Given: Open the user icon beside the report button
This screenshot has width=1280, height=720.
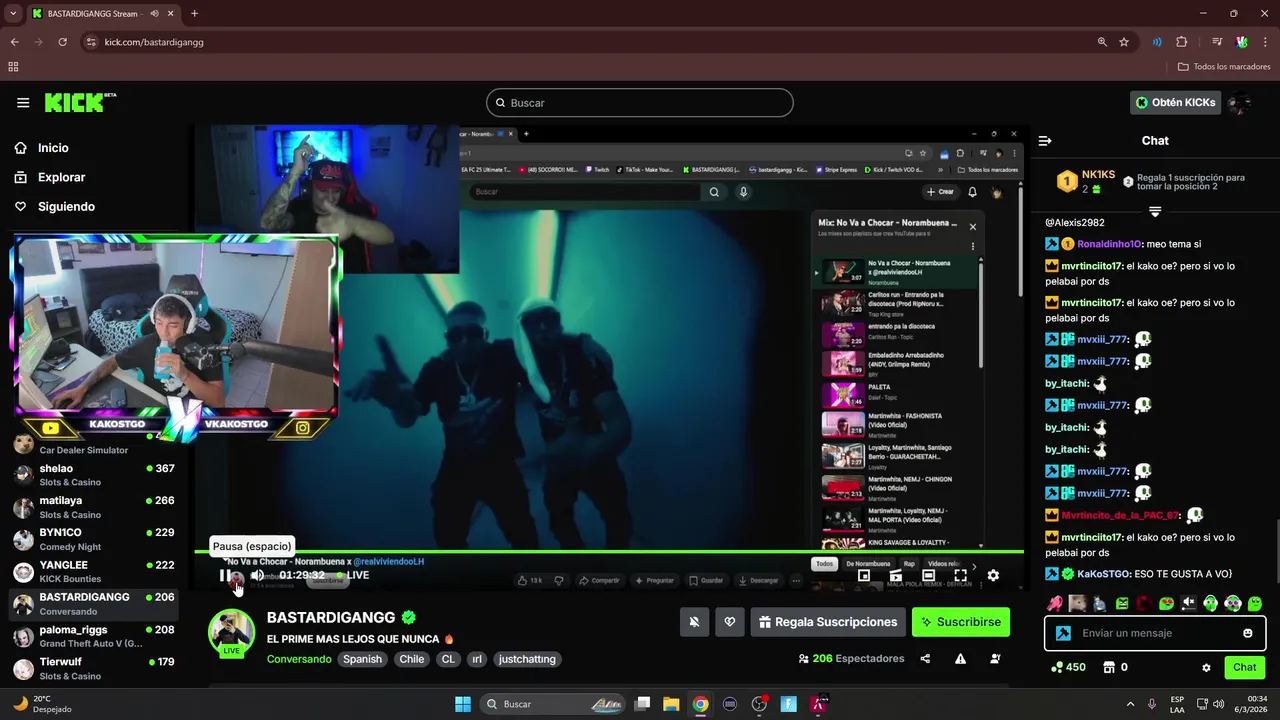Looking at the screenshot, I should click(x=995, y=659).
